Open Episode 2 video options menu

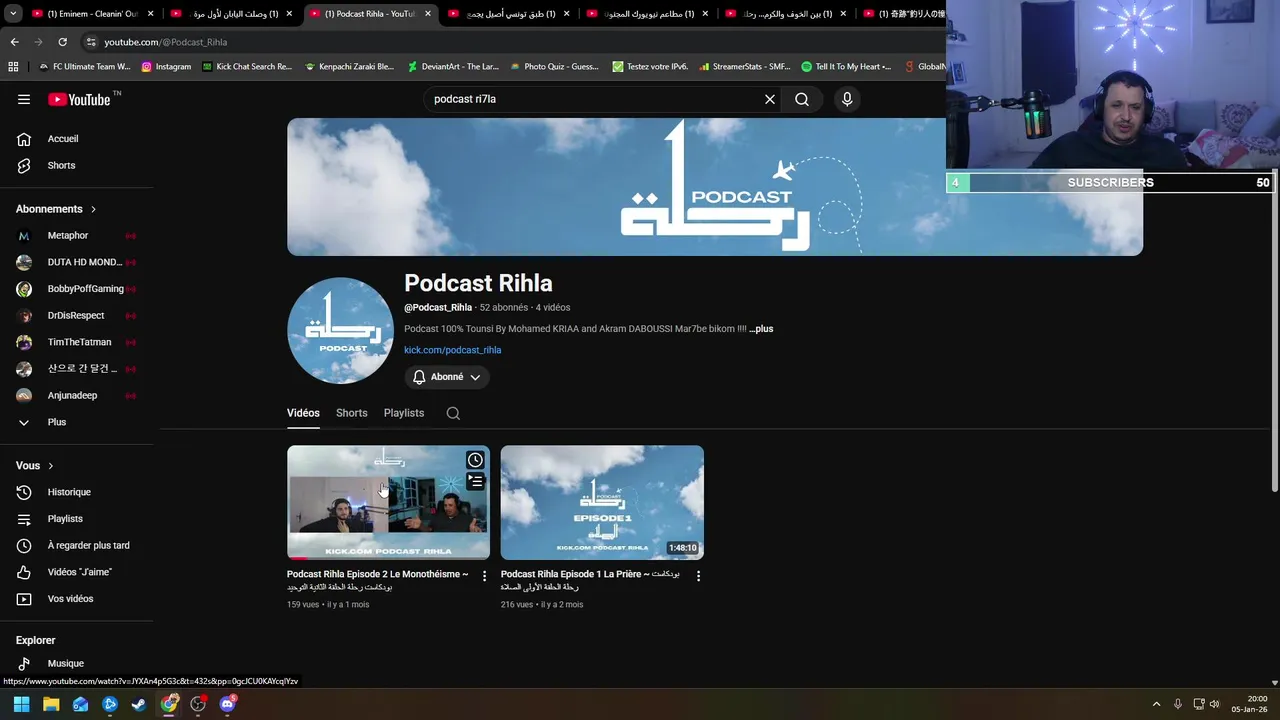[484, 576]
